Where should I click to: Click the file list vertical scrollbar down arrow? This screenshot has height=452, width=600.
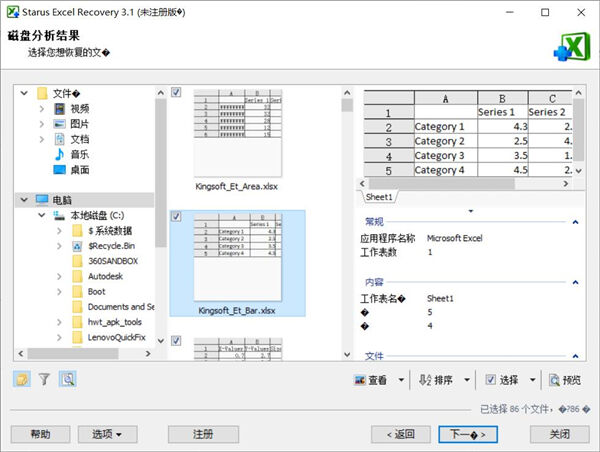click(347, 354)
